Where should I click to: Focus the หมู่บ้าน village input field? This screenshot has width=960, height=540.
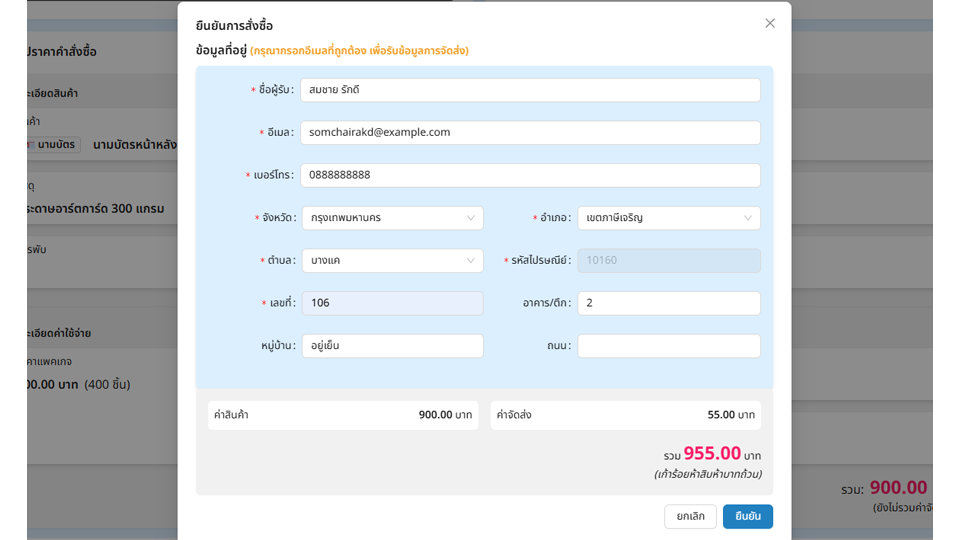pyautogui.click(x=392, y=346)
